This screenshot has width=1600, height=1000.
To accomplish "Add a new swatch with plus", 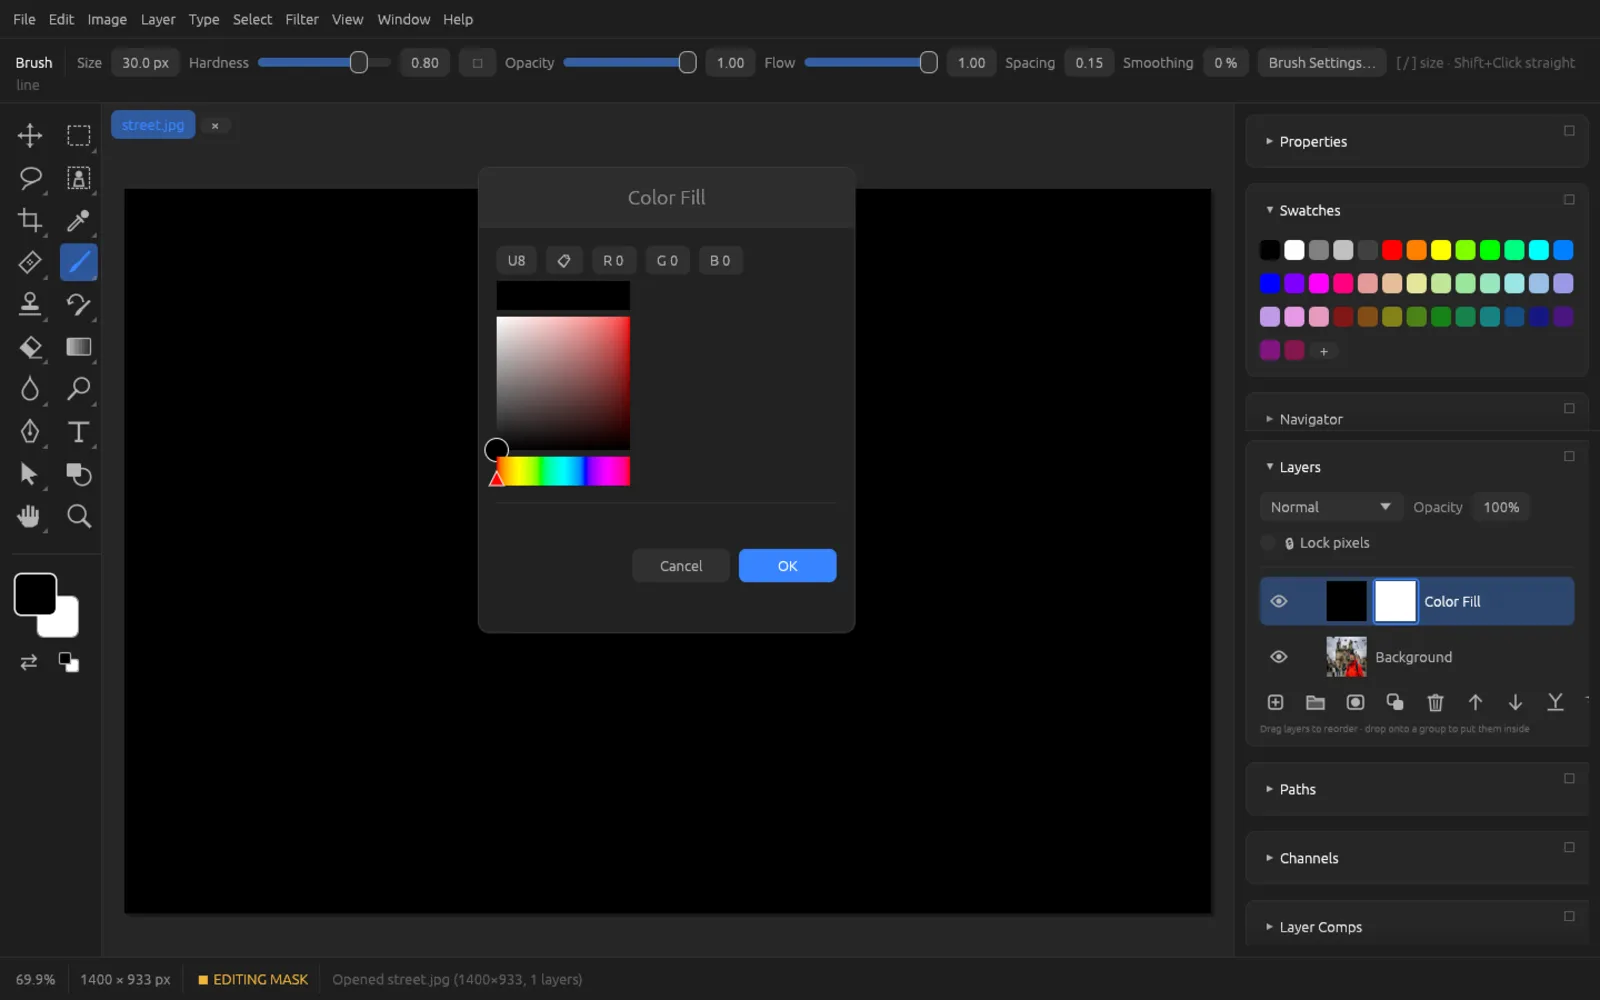I will point(1324,351).
